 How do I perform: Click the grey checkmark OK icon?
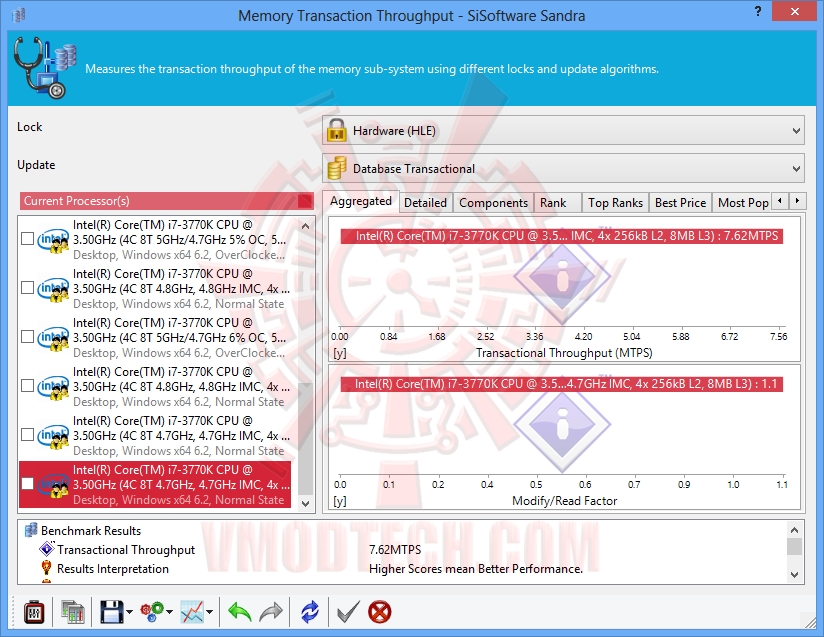pyautogui.click(x=348, y=612)
